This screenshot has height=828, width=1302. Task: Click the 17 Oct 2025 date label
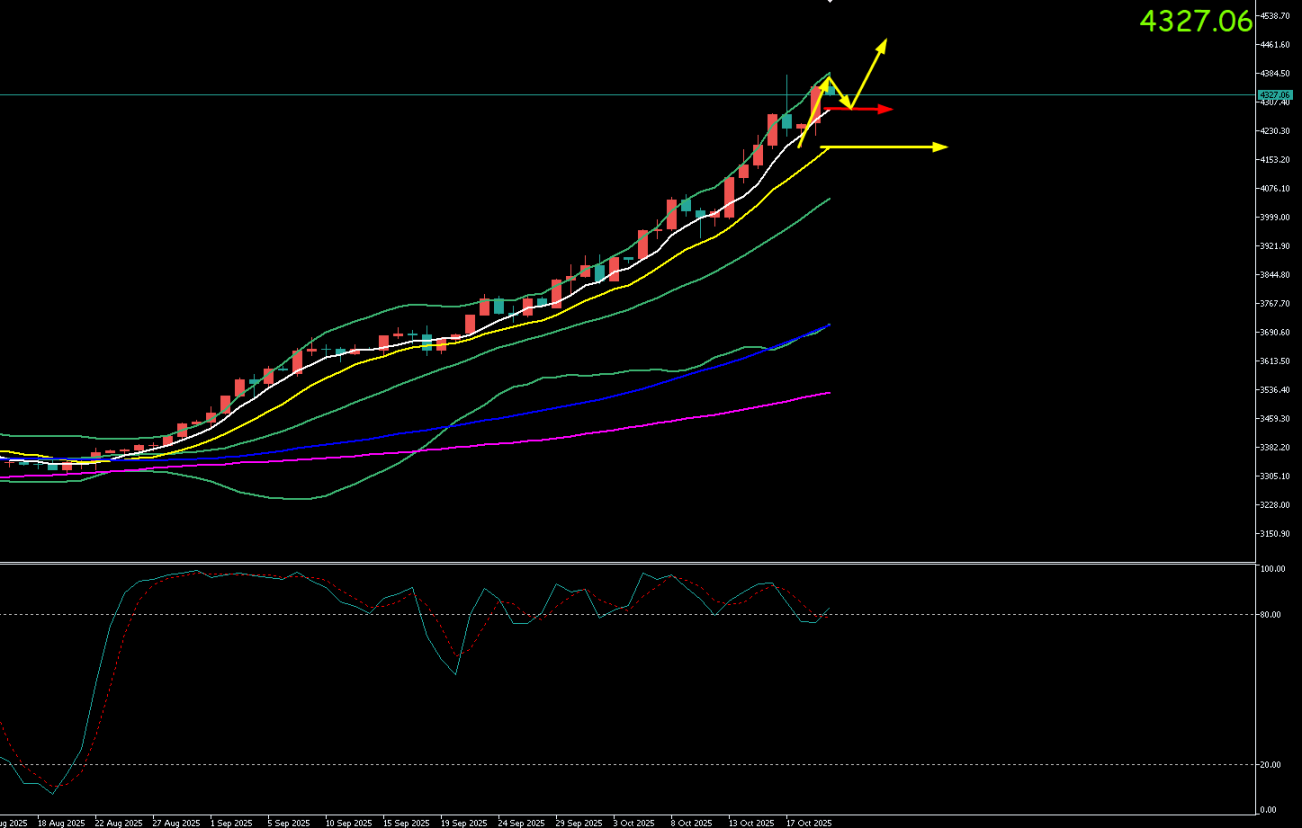pyautogui.click(x=808, y=823)
